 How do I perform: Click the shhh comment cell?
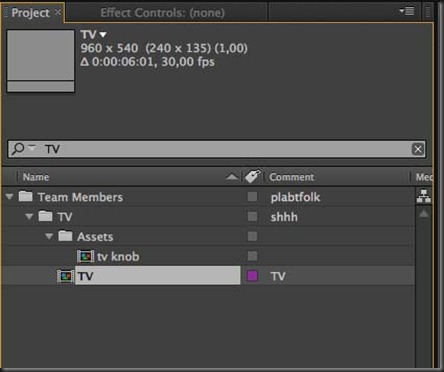284,217
